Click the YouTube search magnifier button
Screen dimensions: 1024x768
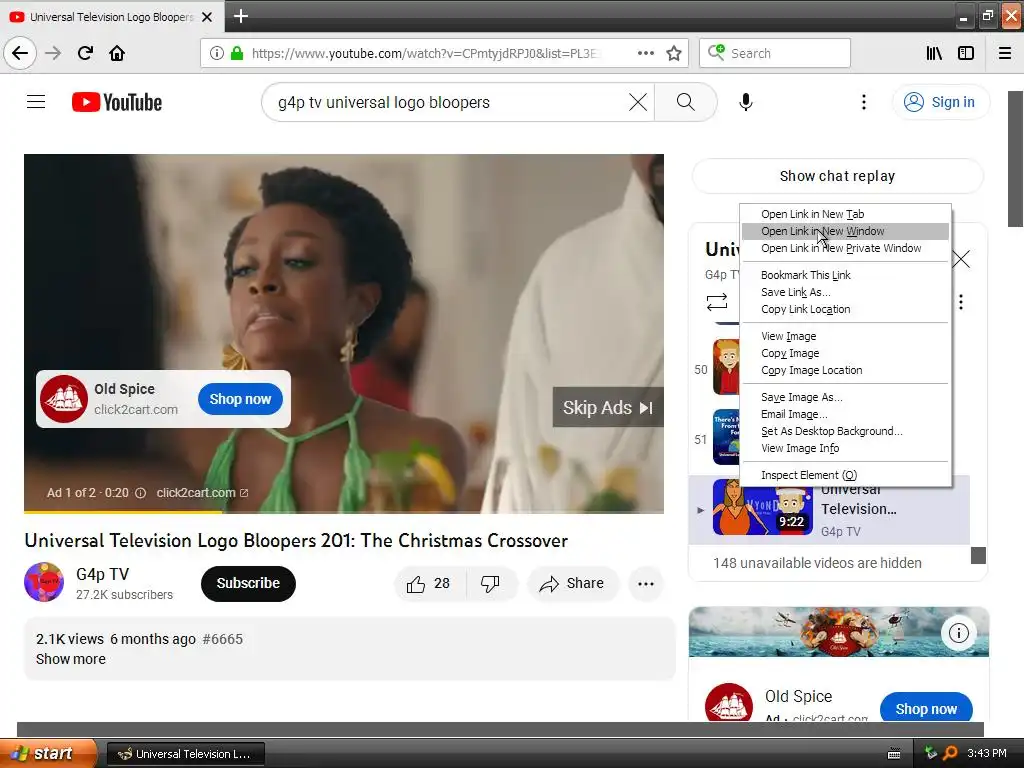tap(685, 102)
